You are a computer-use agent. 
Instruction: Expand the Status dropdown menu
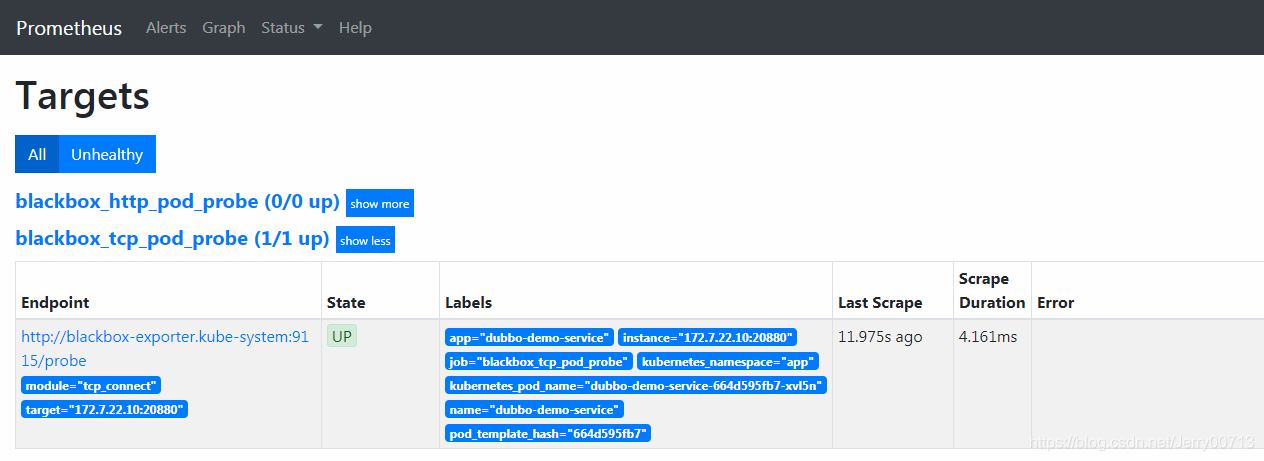pos(292,28)
